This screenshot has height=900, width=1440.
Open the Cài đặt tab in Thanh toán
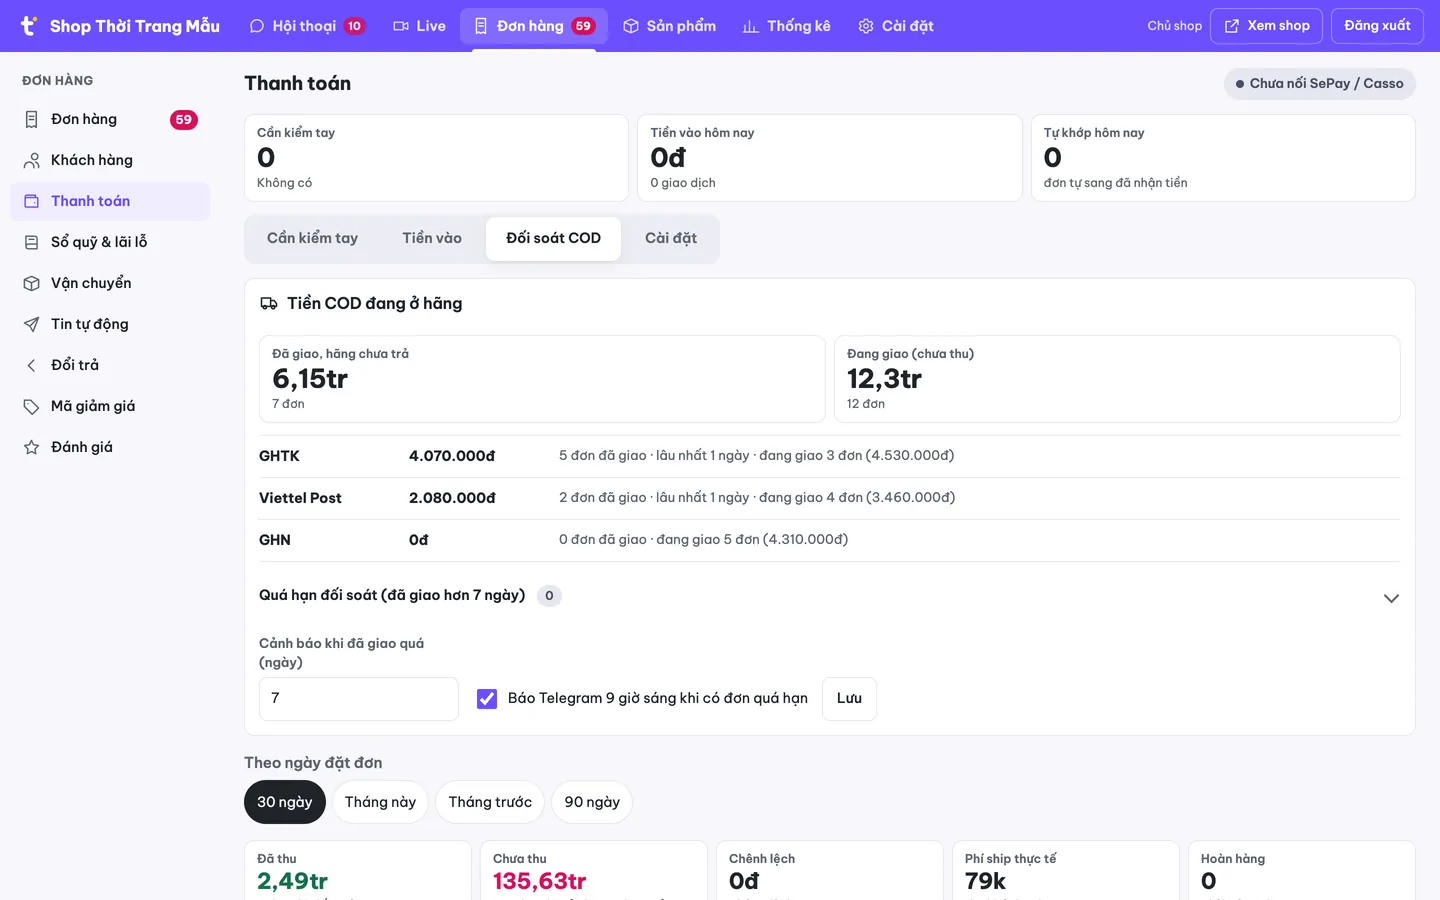click(x=671, y=239)
